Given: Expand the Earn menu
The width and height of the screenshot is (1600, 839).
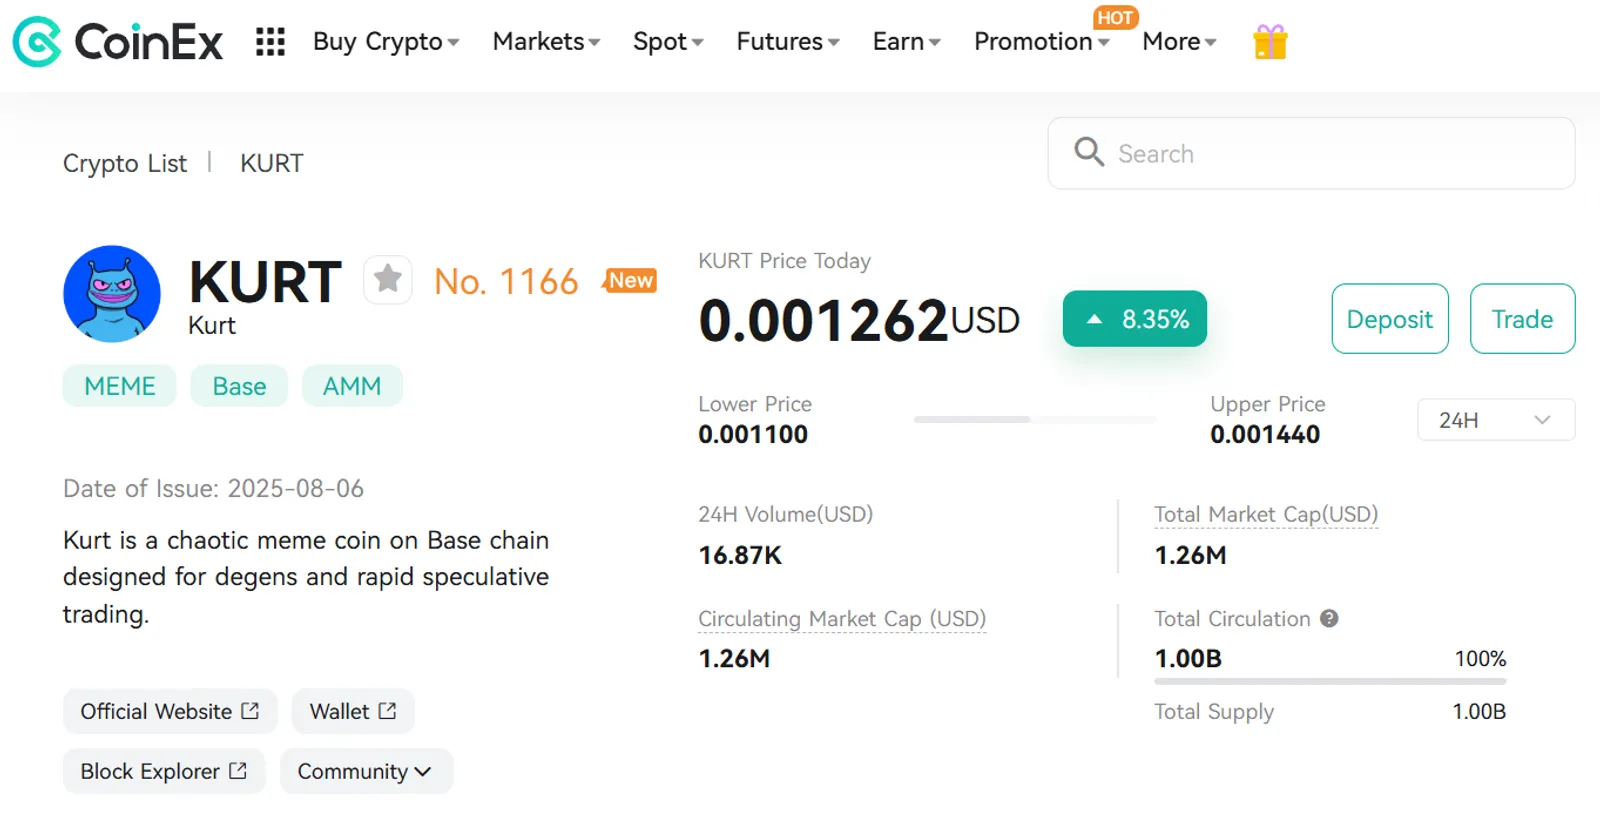Looking at the screenshot, I should [x=906, y=42].
